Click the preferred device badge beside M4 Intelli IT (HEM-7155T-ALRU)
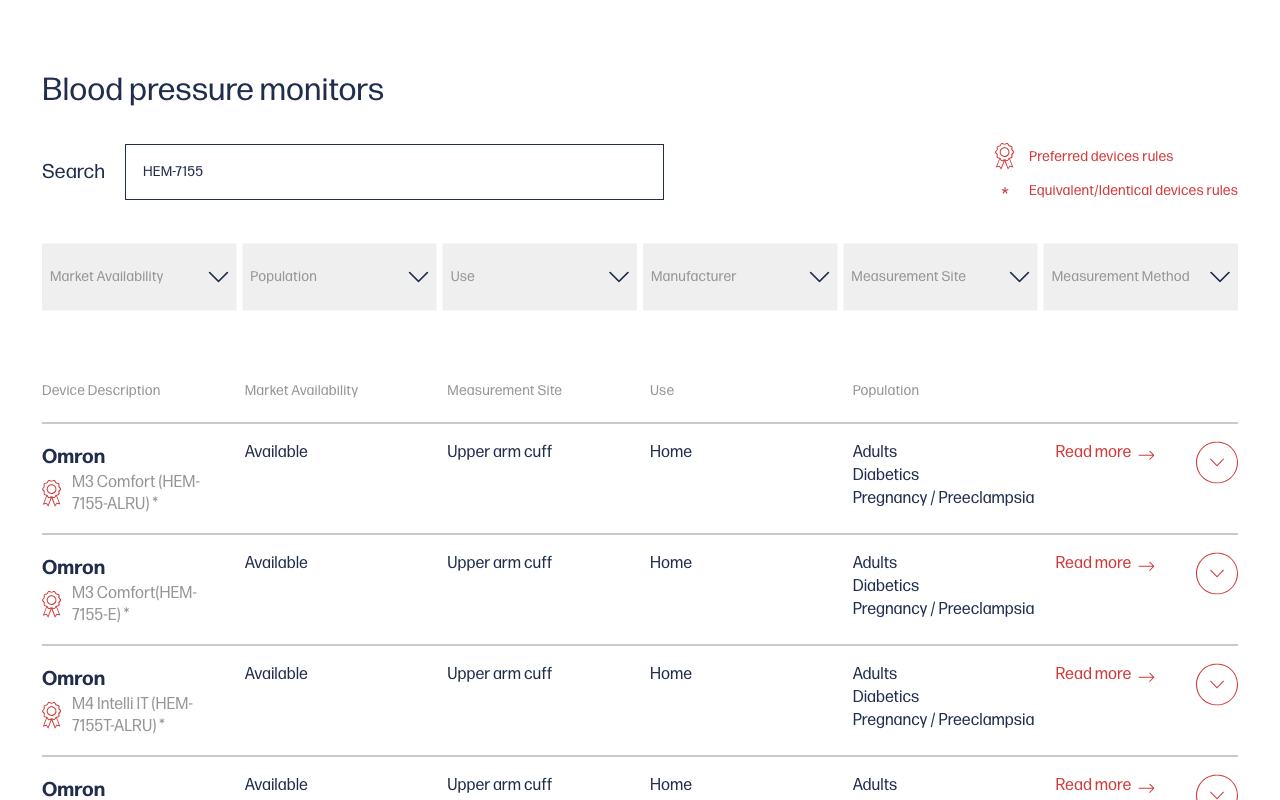Image resolution: width=1280 pixels, height=800 pixels. coord(52,714)
